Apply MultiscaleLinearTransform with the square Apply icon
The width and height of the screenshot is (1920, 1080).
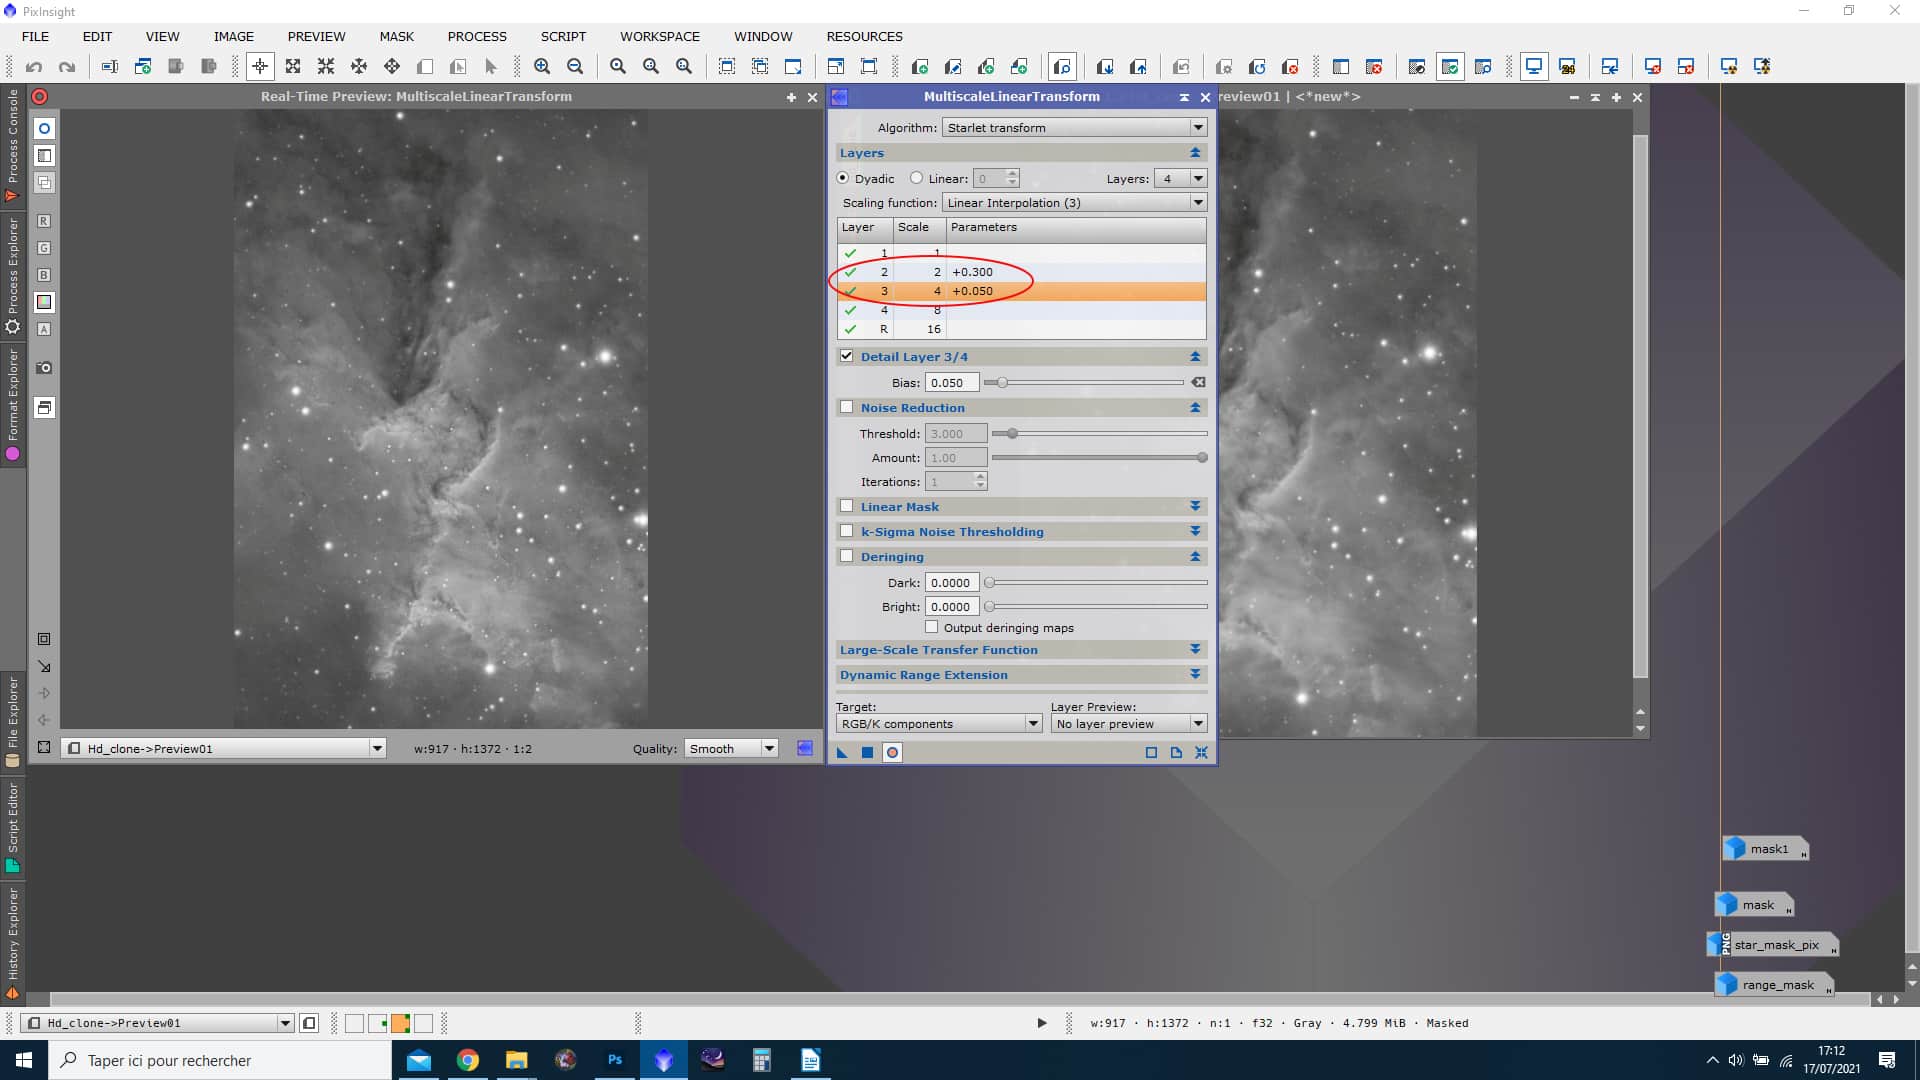tap(867, 752)
